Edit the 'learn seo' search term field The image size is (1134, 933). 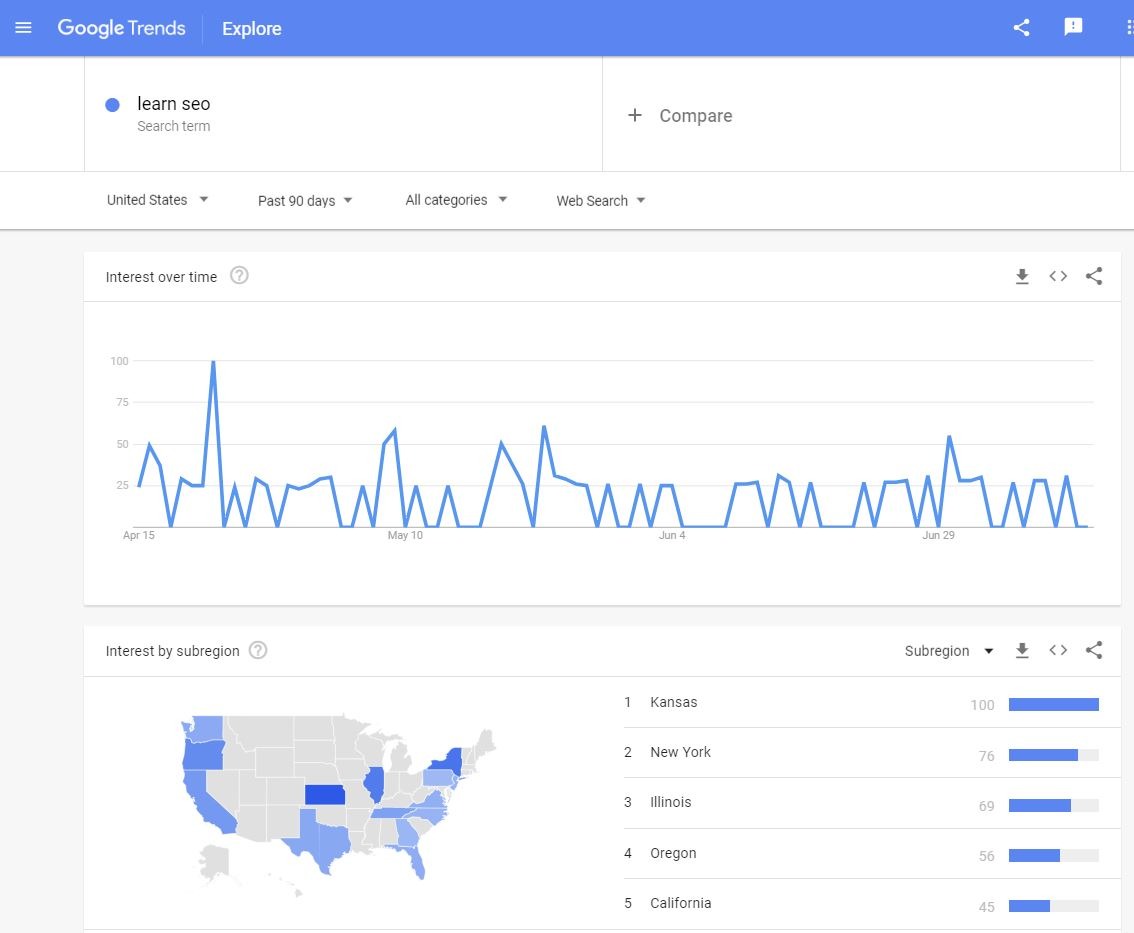(344, 114)
